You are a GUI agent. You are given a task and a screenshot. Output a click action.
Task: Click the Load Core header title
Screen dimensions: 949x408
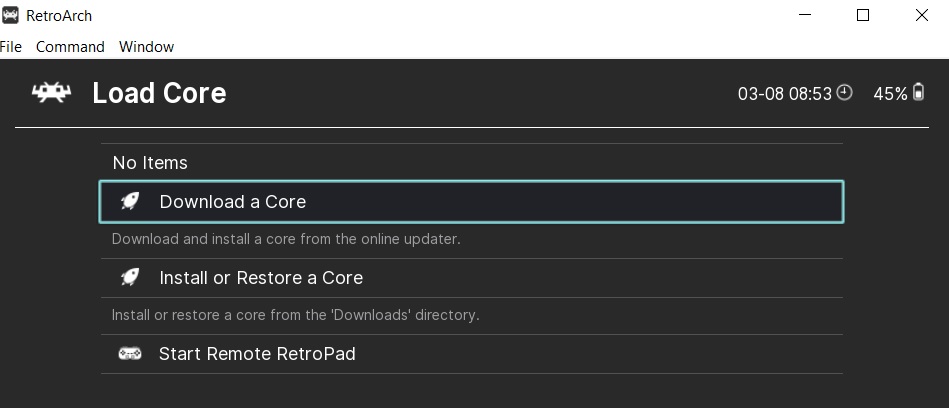[x=159, y=93]
